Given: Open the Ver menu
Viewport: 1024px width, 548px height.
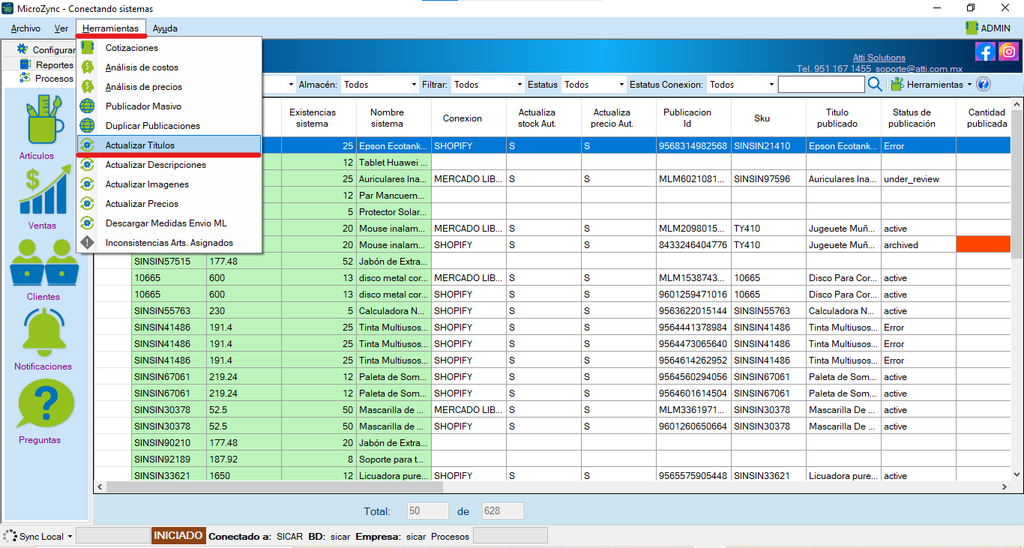Looking at the screenshot, I should click(x=61, y=28).
